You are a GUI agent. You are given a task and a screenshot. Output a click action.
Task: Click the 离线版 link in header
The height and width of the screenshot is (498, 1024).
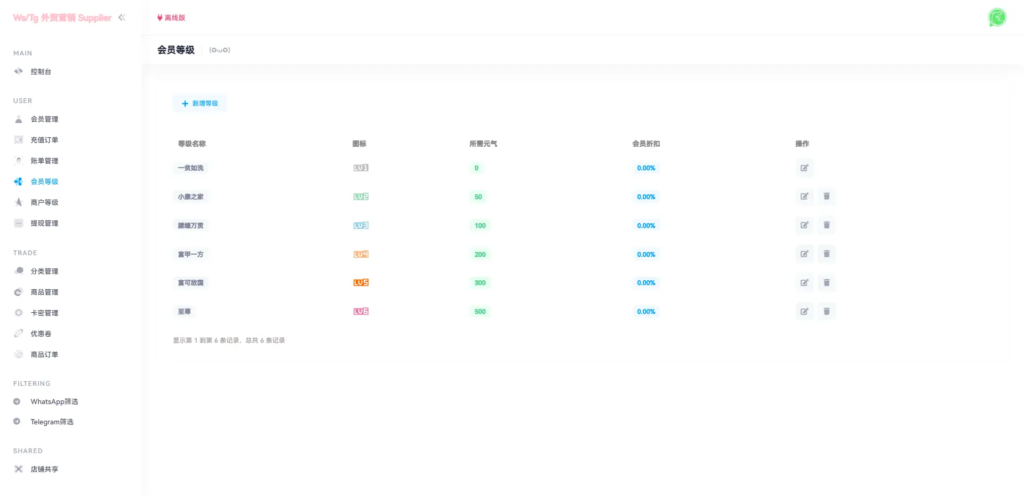coord(171,18)
